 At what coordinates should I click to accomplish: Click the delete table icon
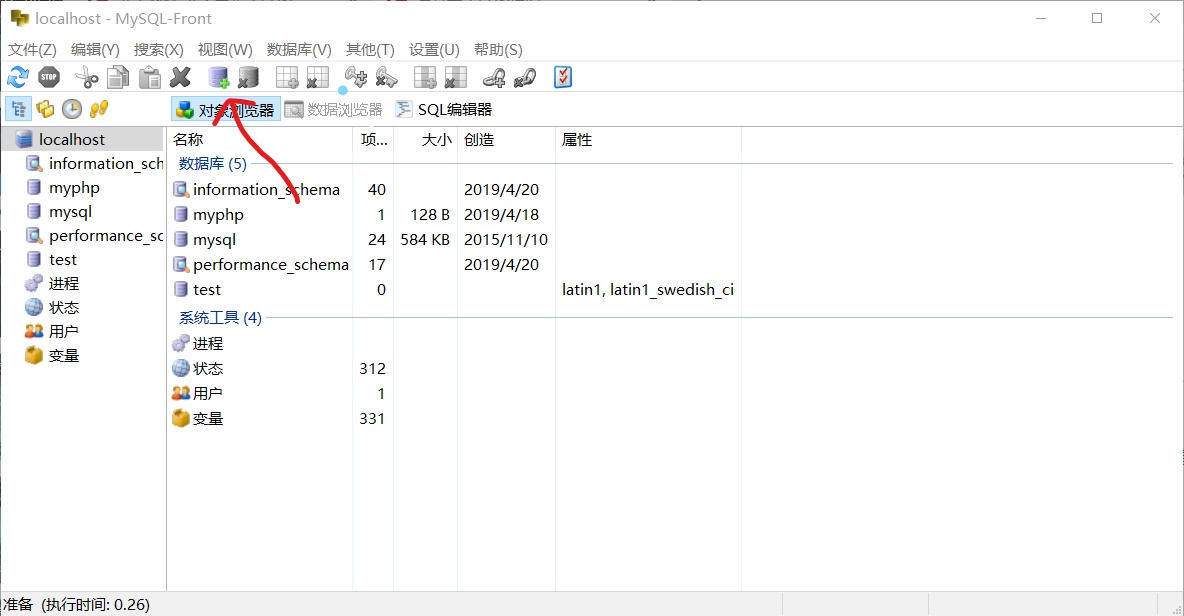pyautogui.click(x=317, y=77)
